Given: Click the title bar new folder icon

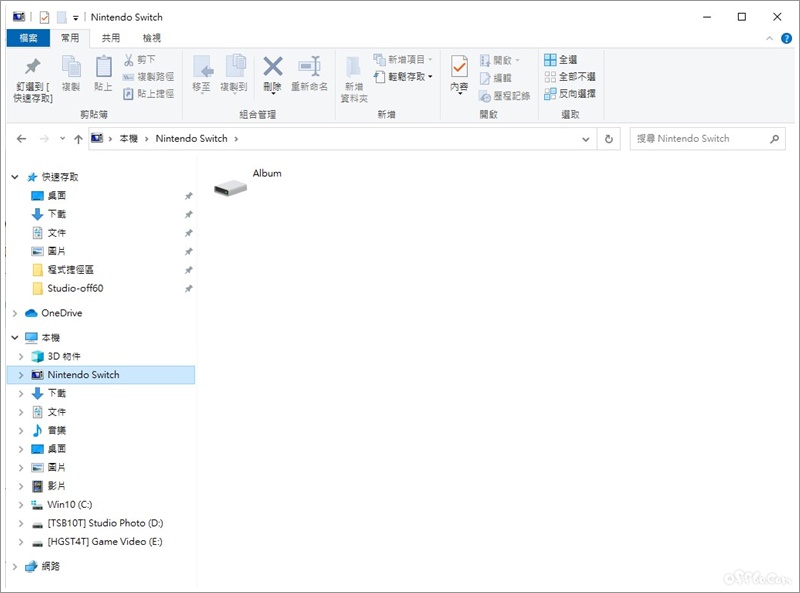Looking at the screenshot, I should pyautogui.click(x=62, y=18).
